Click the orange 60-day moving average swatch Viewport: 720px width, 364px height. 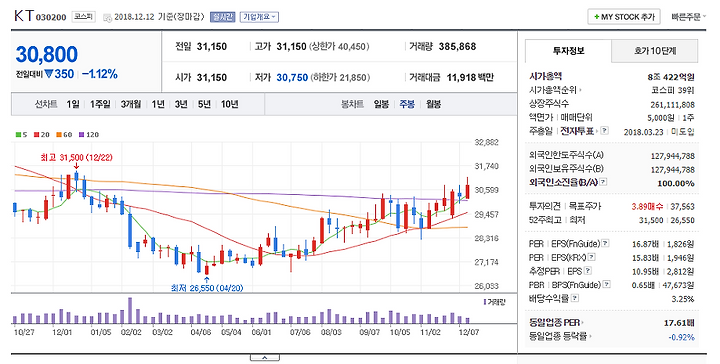[59, 135]
